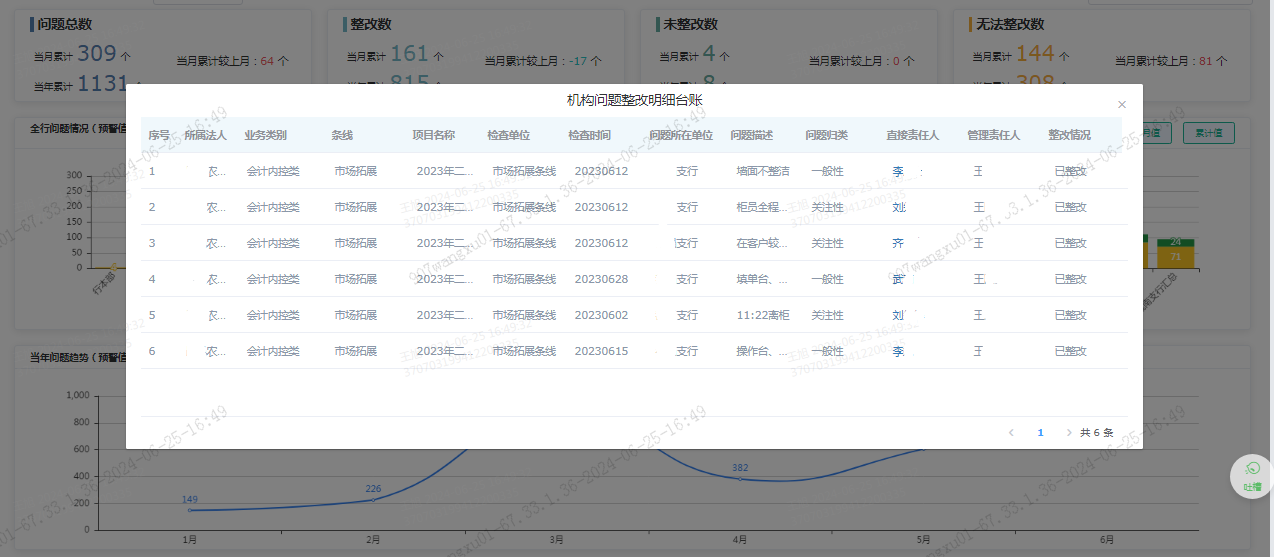The image size is (1274, 557).
Task: Click the 382 data point on trend chart
Action: (x=740, y=478)
